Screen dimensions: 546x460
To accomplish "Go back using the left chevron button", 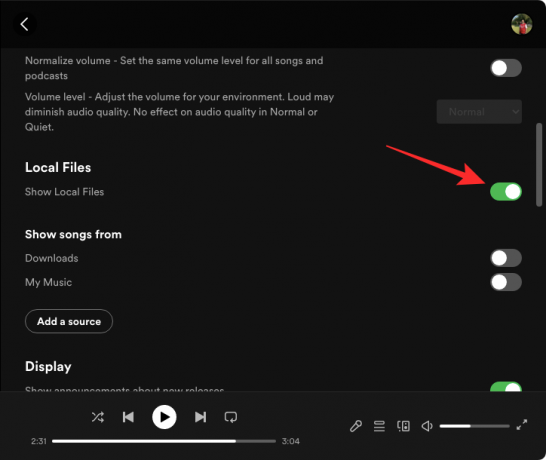I will (24, 24).
